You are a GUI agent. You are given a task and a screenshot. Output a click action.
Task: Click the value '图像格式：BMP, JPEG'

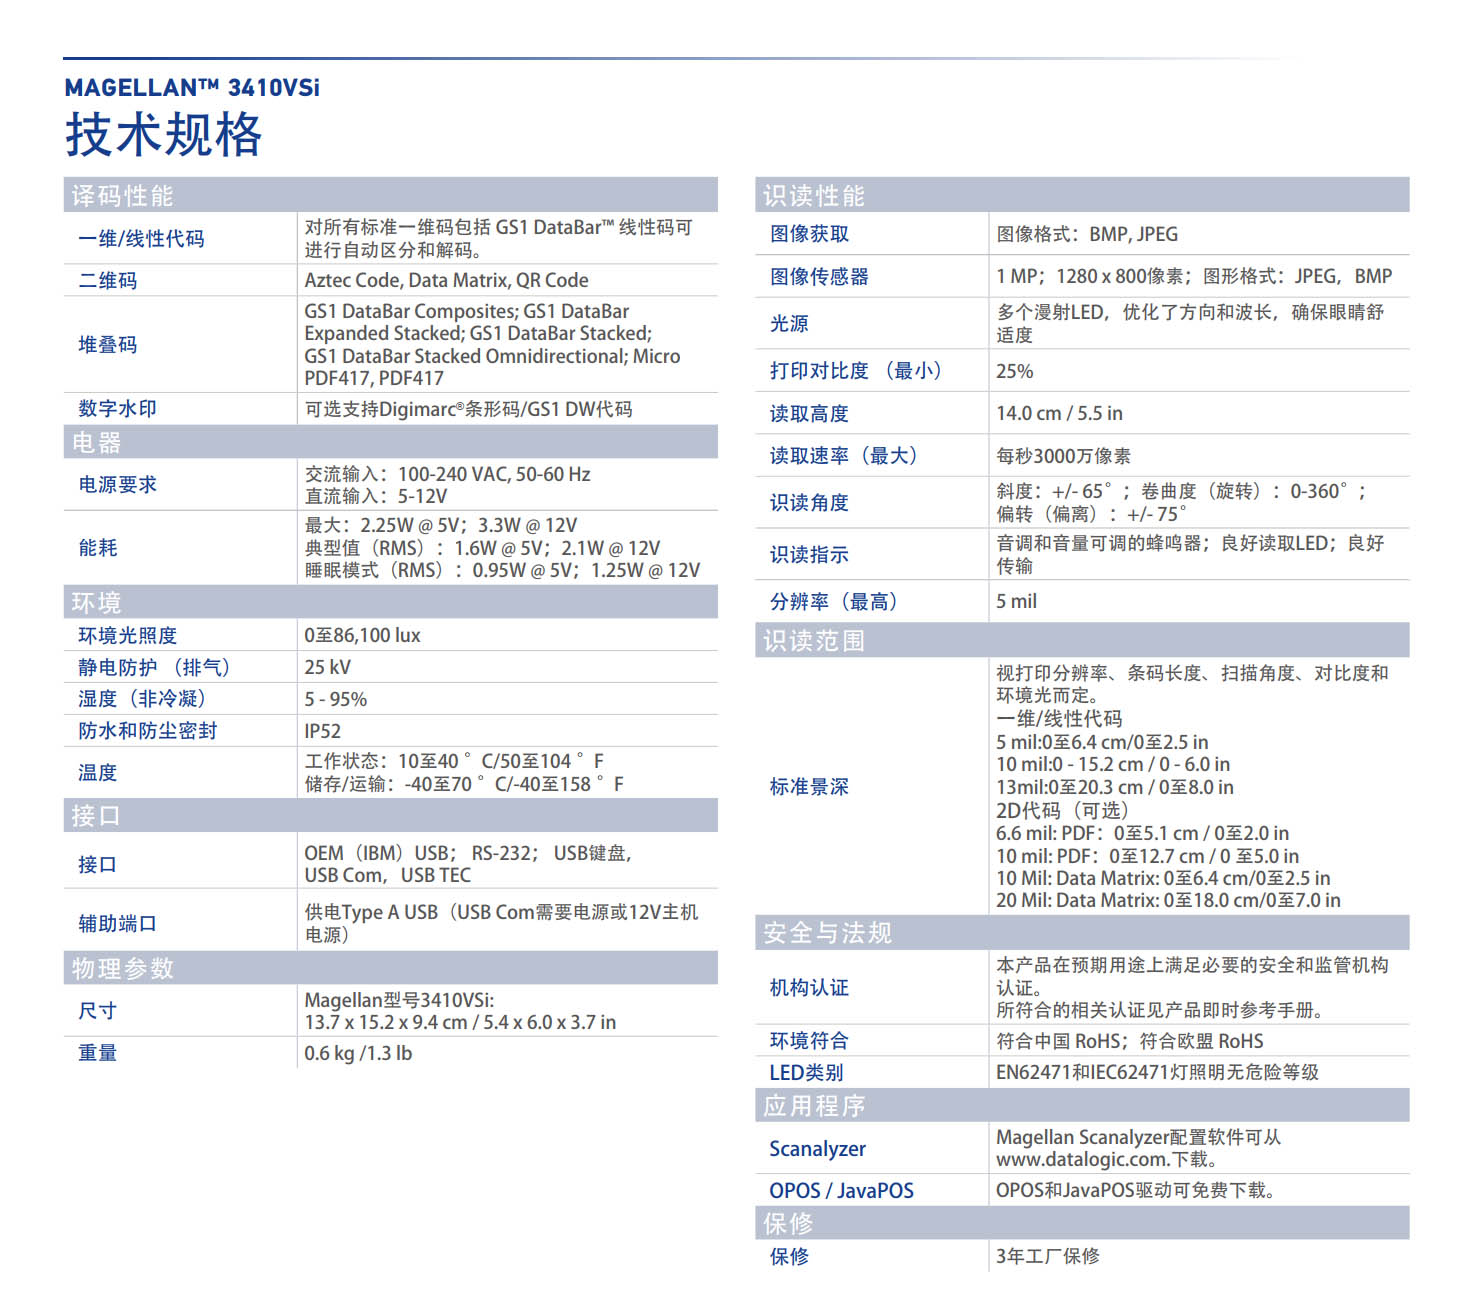pos(1087,234)
